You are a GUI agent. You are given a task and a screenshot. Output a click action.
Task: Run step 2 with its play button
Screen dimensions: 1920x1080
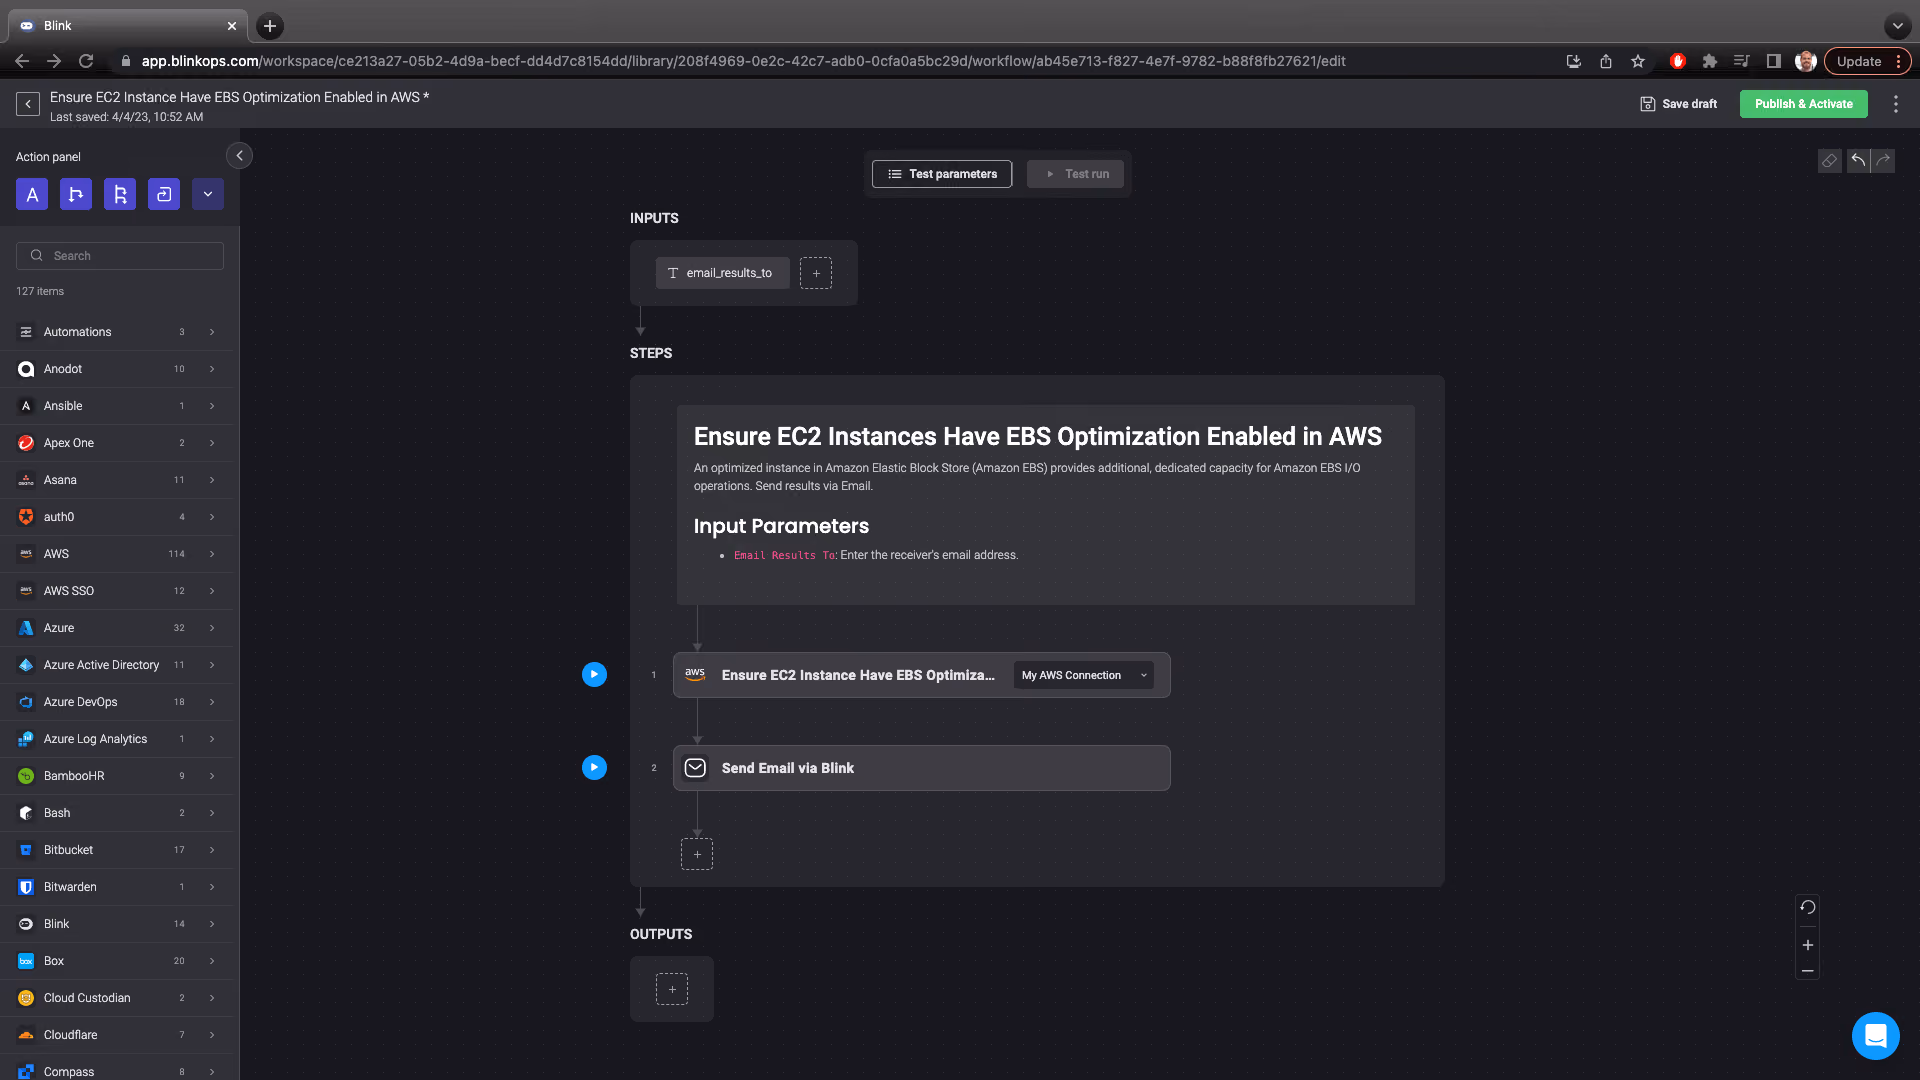point(594,768)
